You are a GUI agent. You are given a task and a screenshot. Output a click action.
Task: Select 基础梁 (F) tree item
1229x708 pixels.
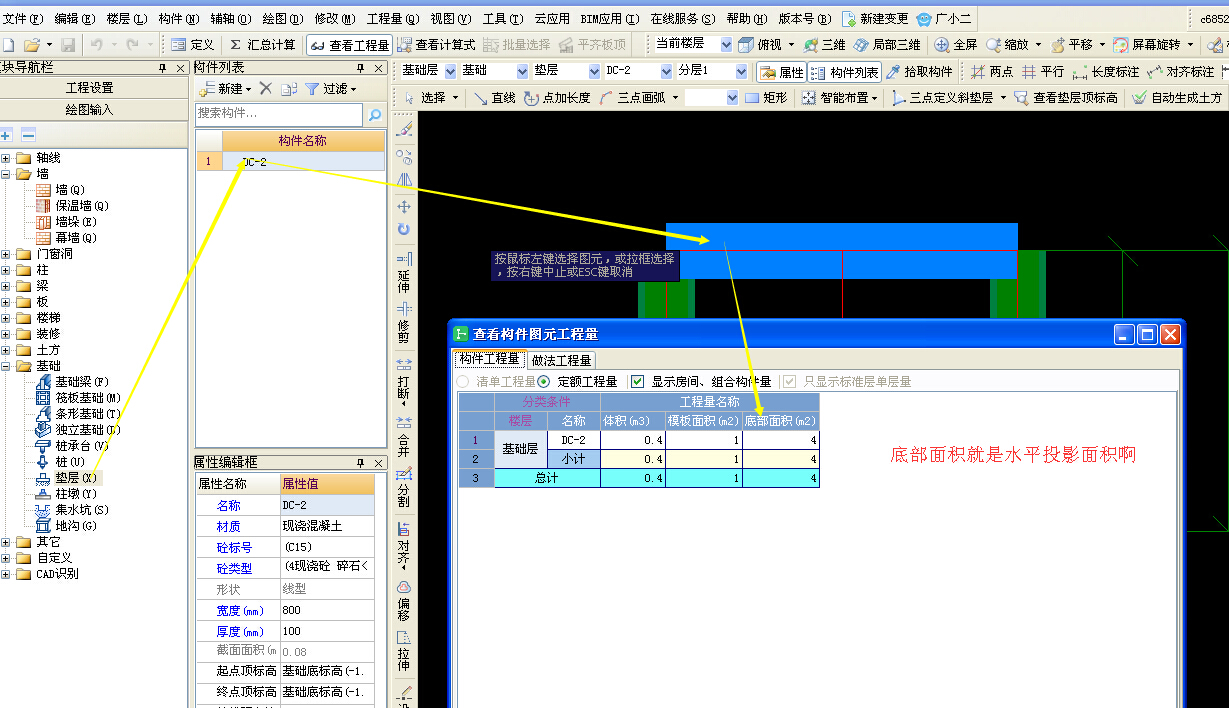[72, 382]
